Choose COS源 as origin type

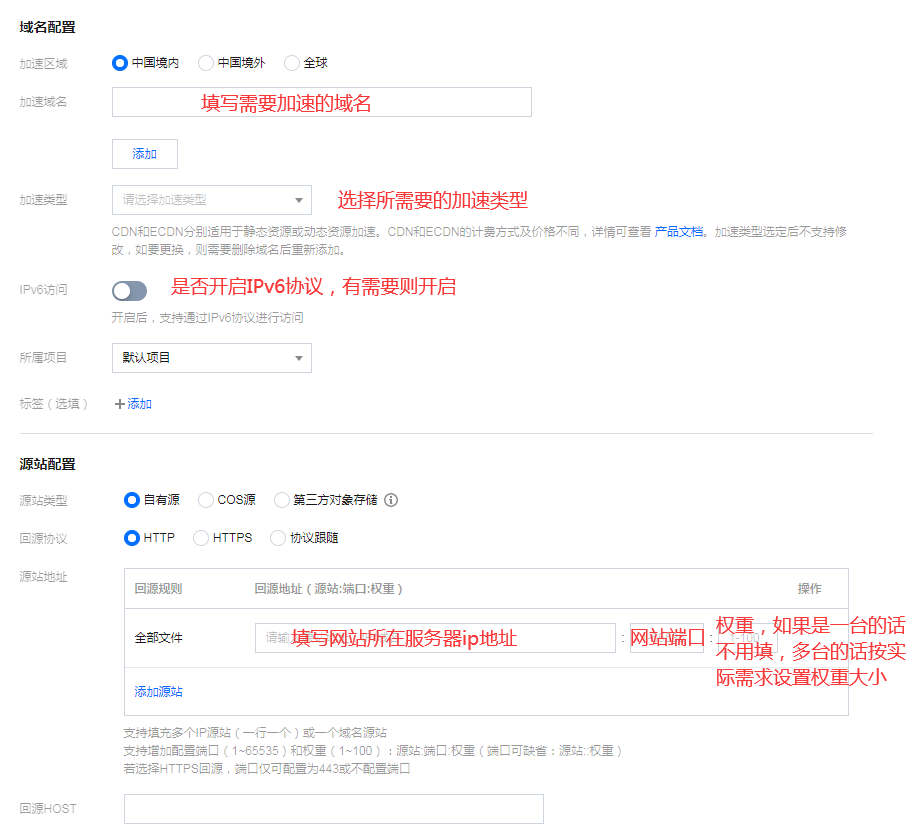pos(206,500)
